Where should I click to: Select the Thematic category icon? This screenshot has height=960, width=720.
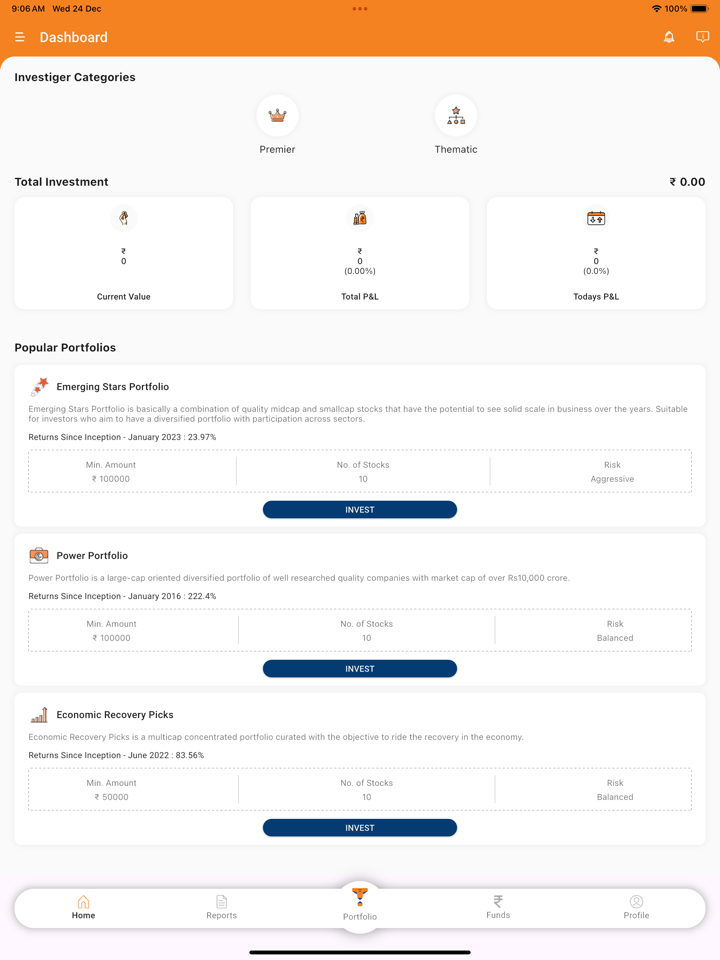[456, 116]
